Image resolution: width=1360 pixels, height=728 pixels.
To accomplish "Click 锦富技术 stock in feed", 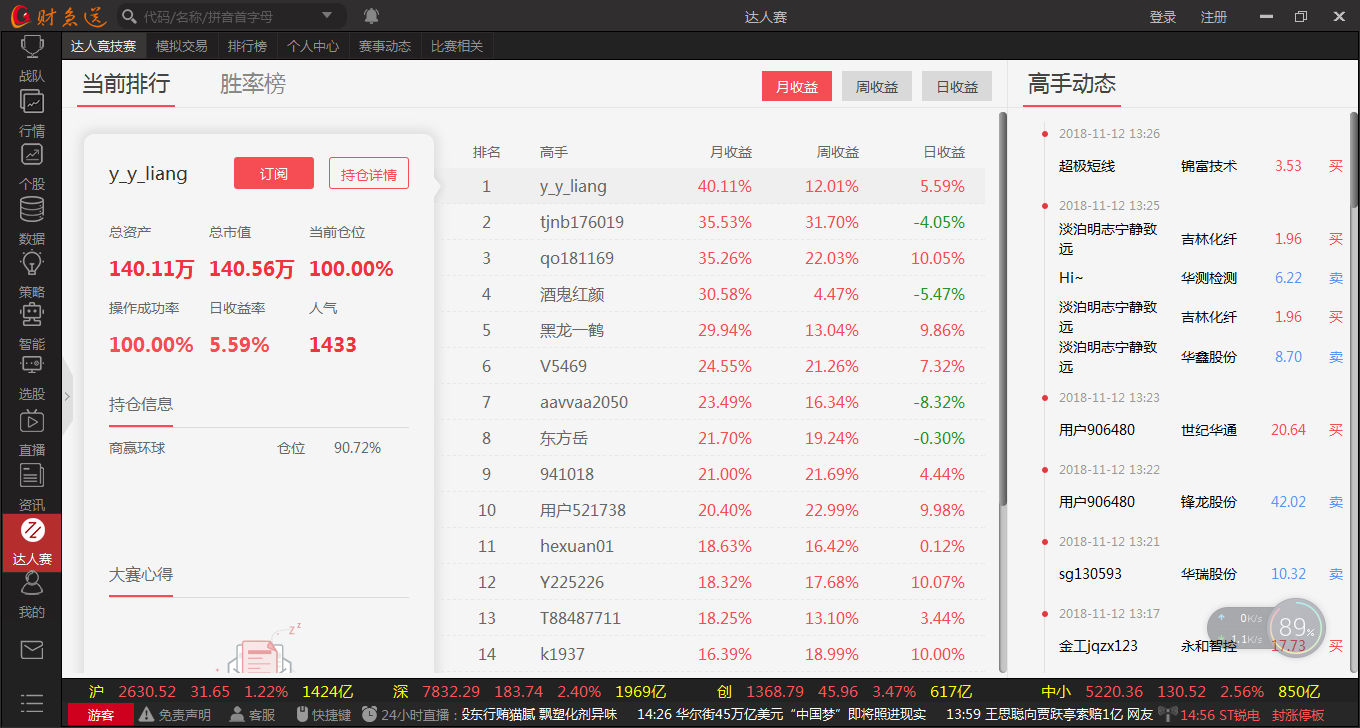I will [1208, 166].
